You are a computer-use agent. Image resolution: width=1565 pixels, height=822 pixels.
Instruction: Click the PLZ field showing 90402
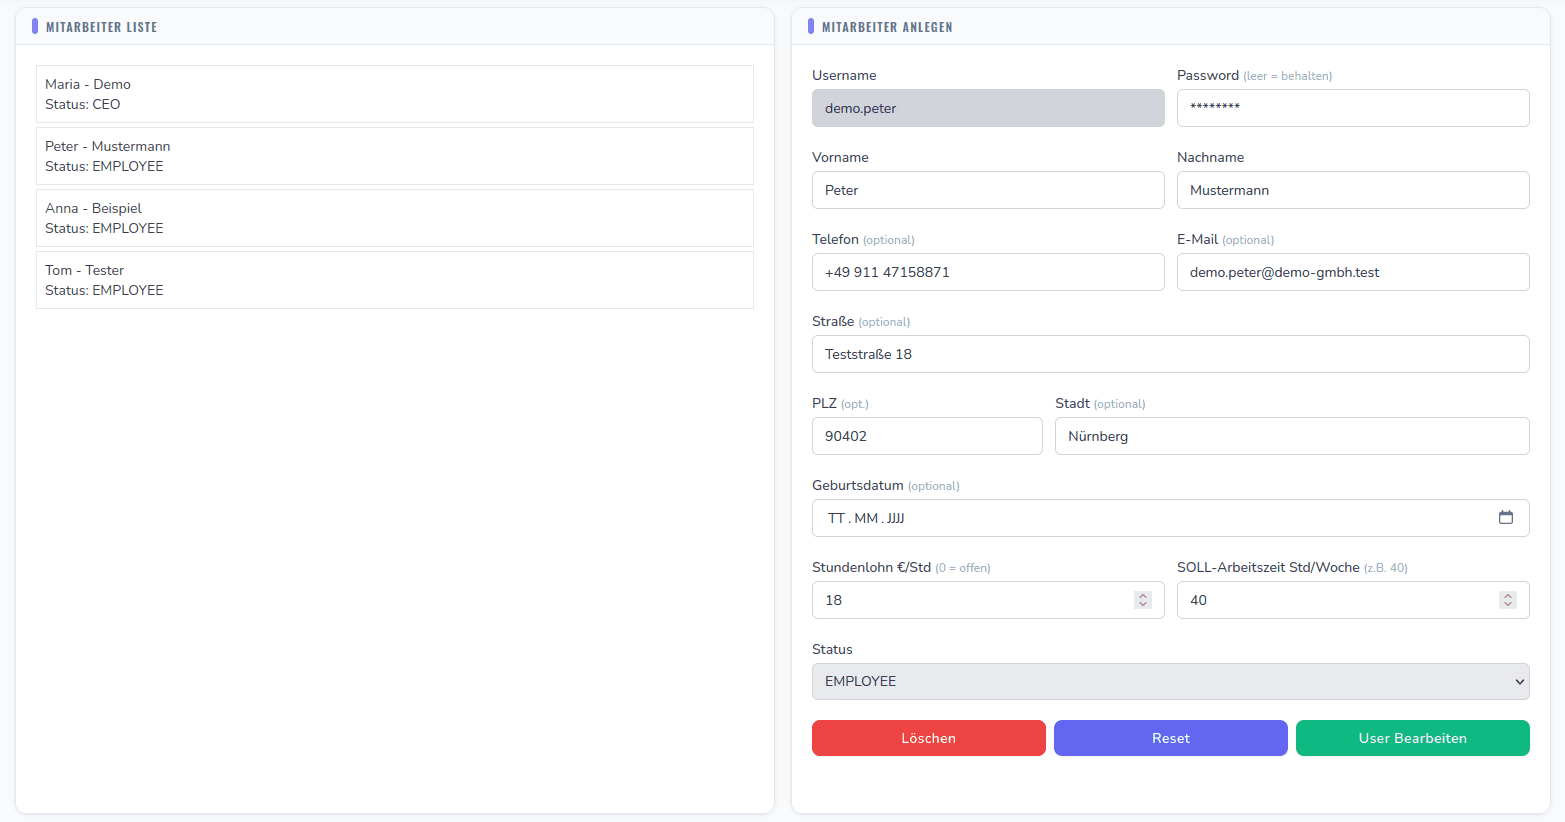pos(927,436)
